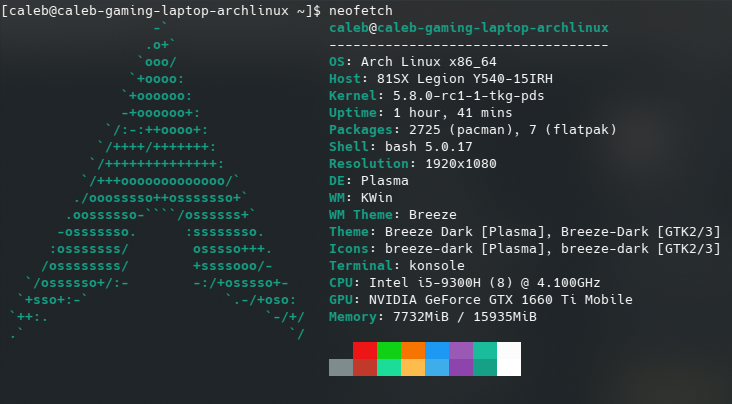732x404 pixels.
Task: Click the gray color block
Action: [341, 368]
